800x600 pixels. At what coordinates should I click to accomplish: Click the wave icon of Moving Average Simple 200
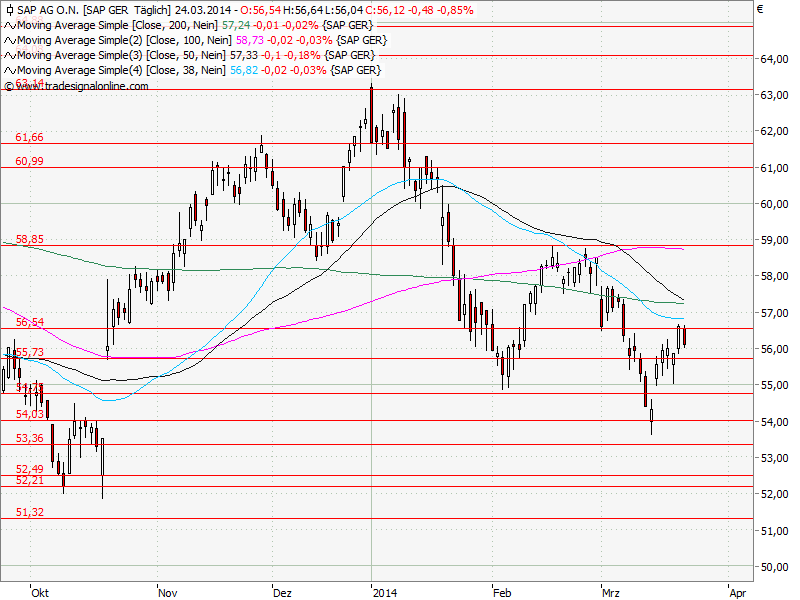click(x=9, y=27)
